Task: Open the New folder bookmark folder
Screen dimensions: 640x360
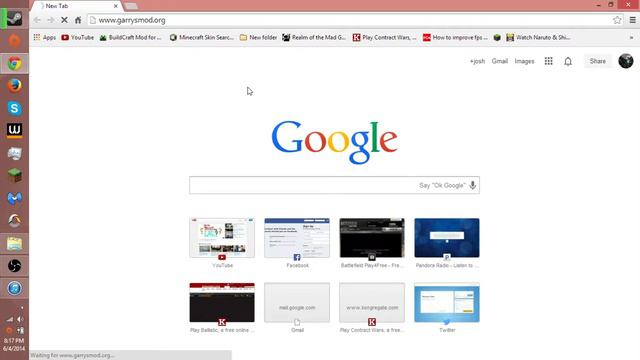Action: [x=258, y=37]
